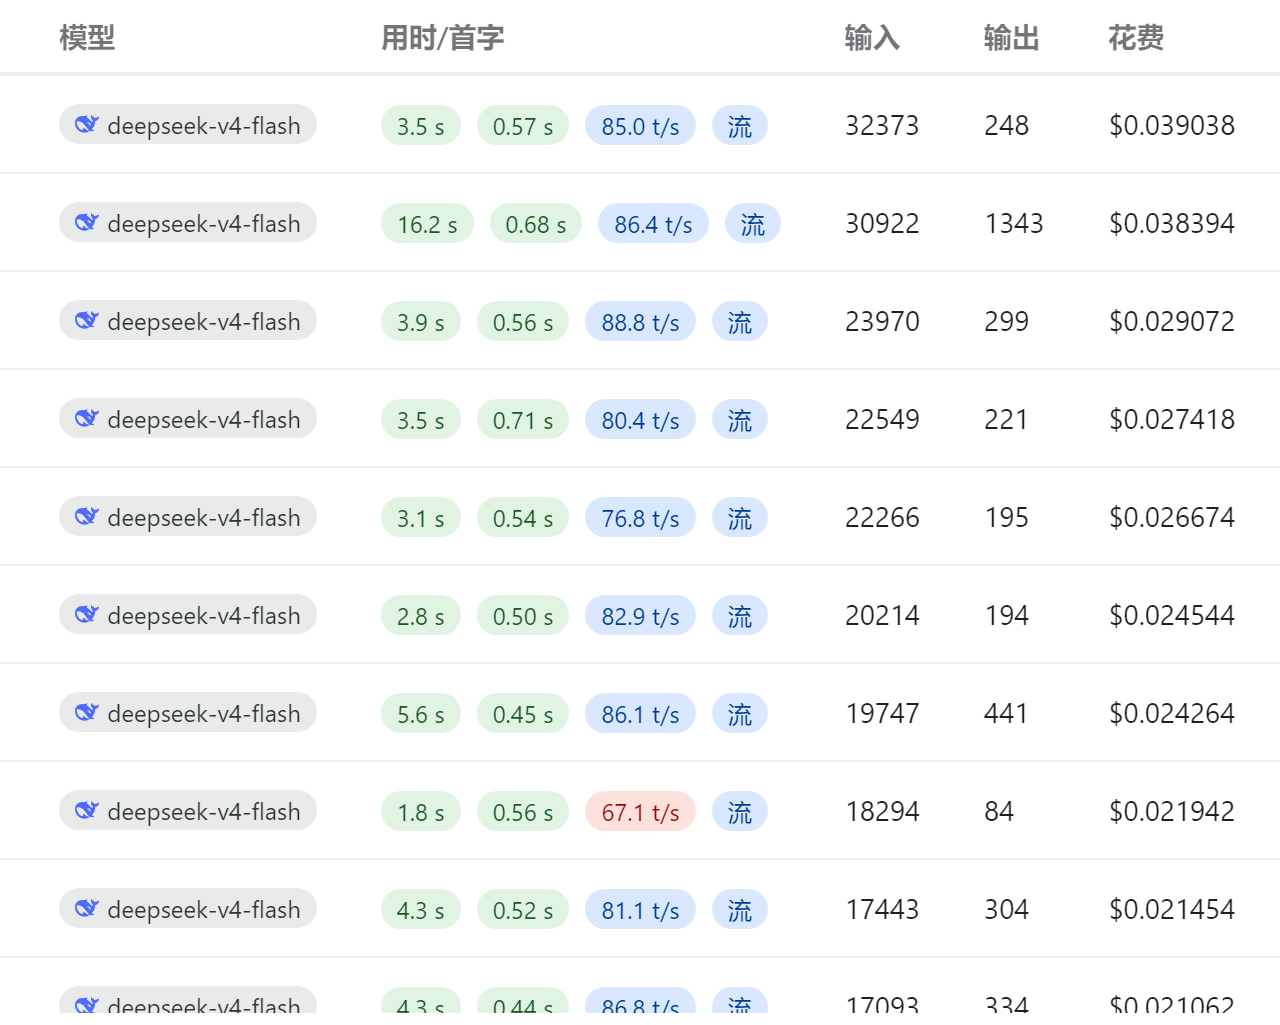1280x1025 pixels.
Task: Click the 流 stream badge in the 86.4 t/s row
Action: coord(753,224)
